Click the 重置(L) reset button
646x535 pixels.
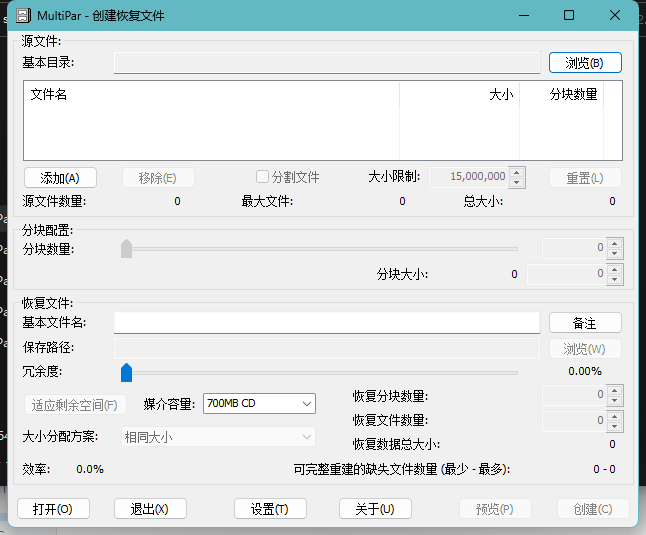(x=585, y=178)
